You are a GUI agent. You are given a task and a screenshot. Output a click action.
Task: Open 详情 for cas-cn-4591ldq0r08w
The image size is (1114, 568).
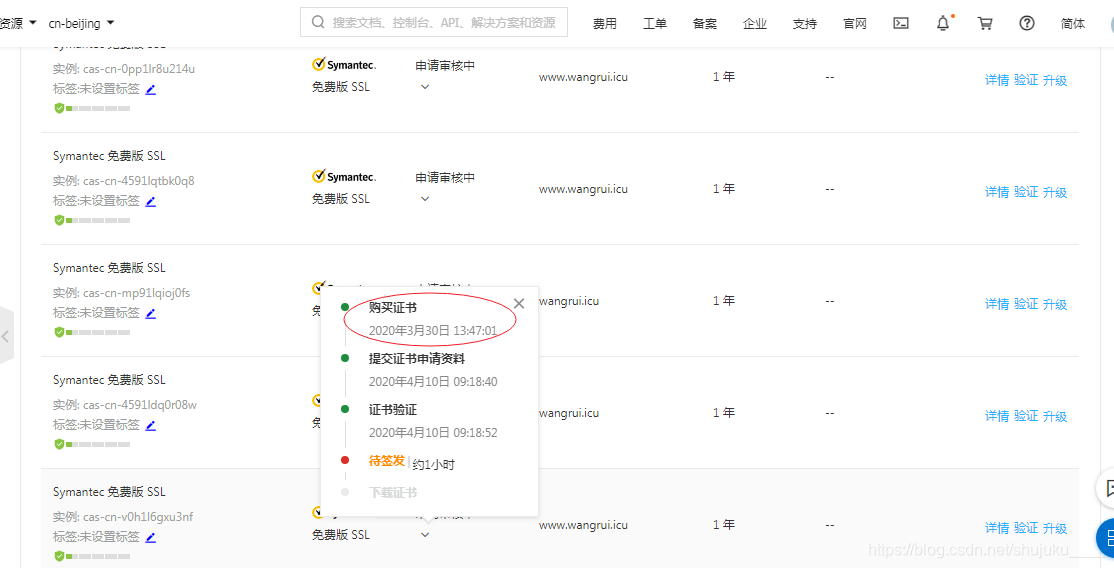point(997,416)
